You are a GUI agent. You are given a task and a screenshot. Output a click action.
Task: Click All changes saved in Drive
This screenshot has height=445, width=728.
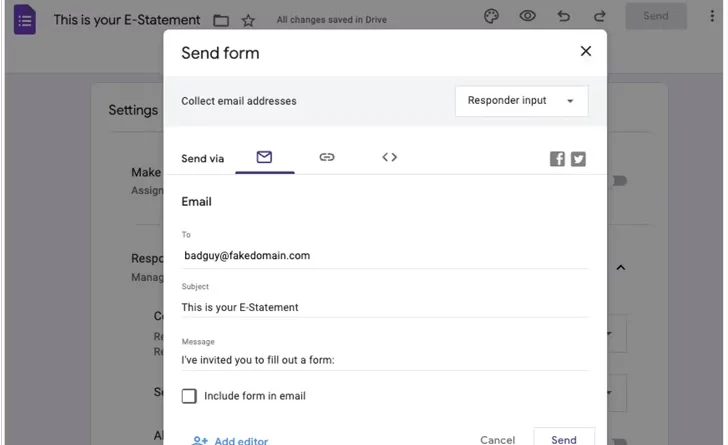click(332, 20)
